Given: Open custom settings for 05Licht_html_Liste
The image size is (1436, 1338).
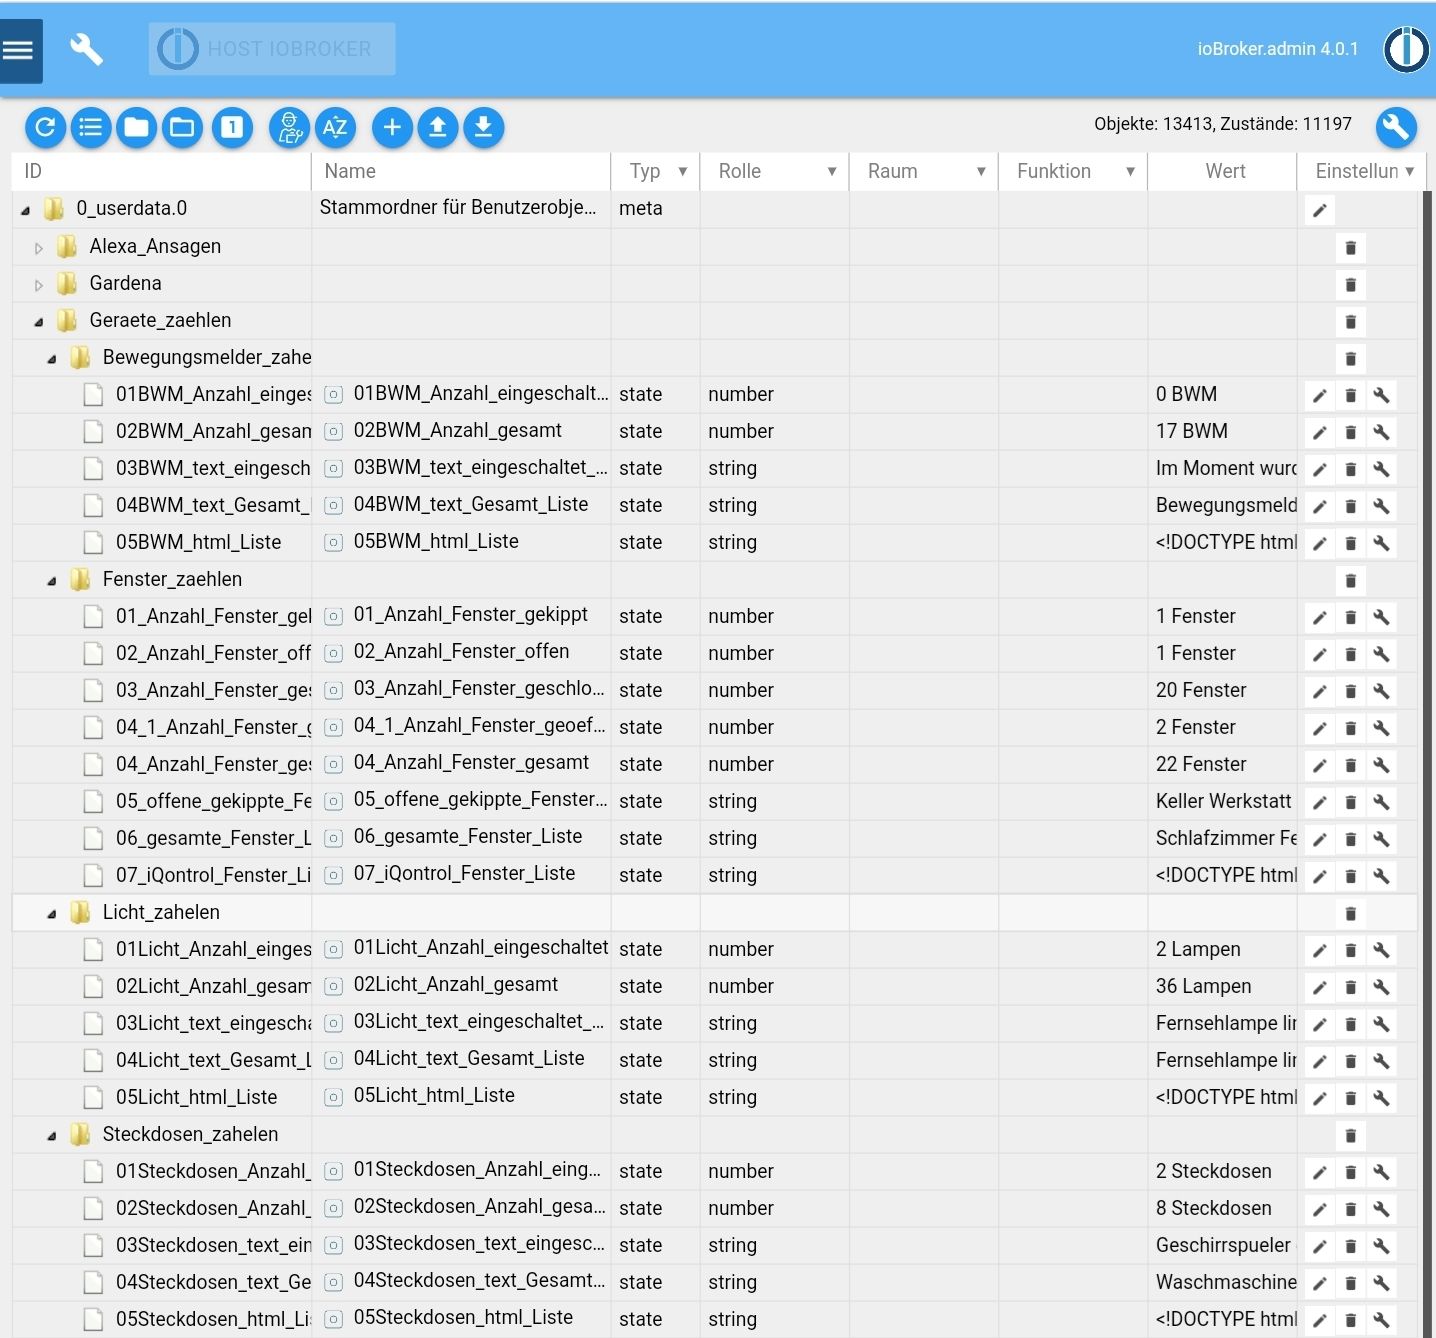Looking at the screenshot, I should [1381, 1098].
